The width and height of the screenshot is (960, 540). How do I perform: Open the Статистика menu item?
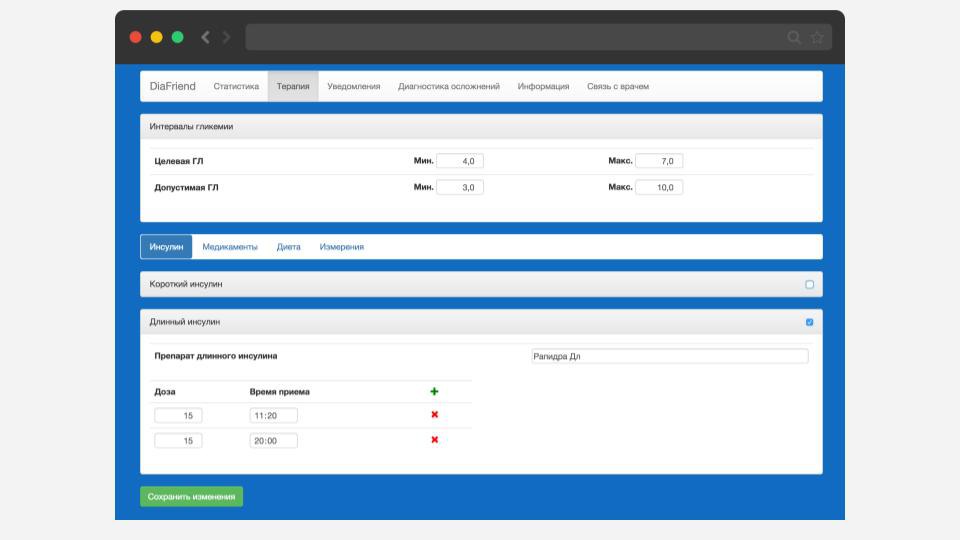pyautogui.click(x=236, y=87)
